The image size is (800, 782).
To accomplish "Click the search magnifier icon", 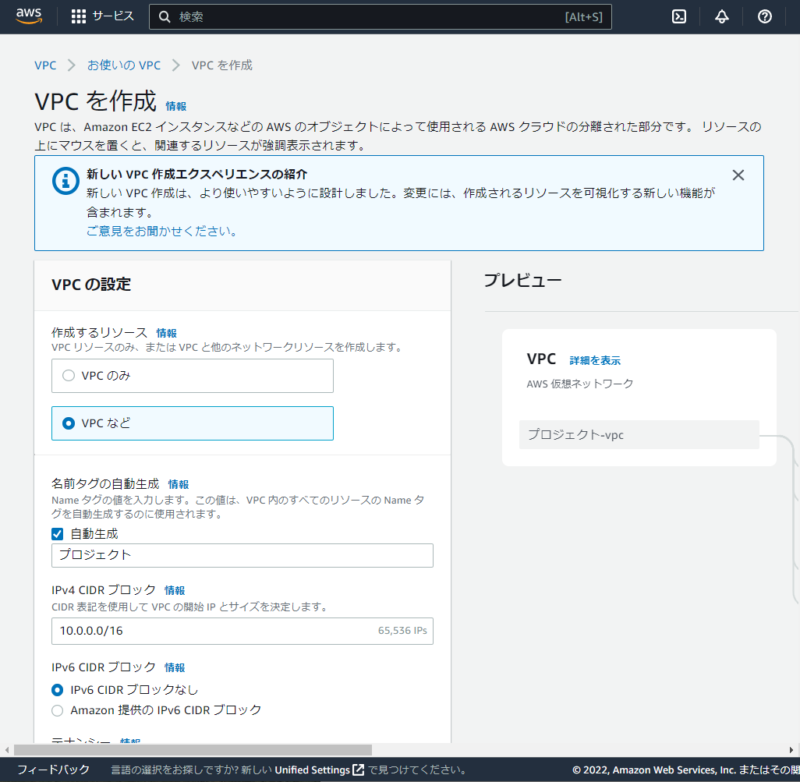I will pyautogui.click(x=164, y=17).
